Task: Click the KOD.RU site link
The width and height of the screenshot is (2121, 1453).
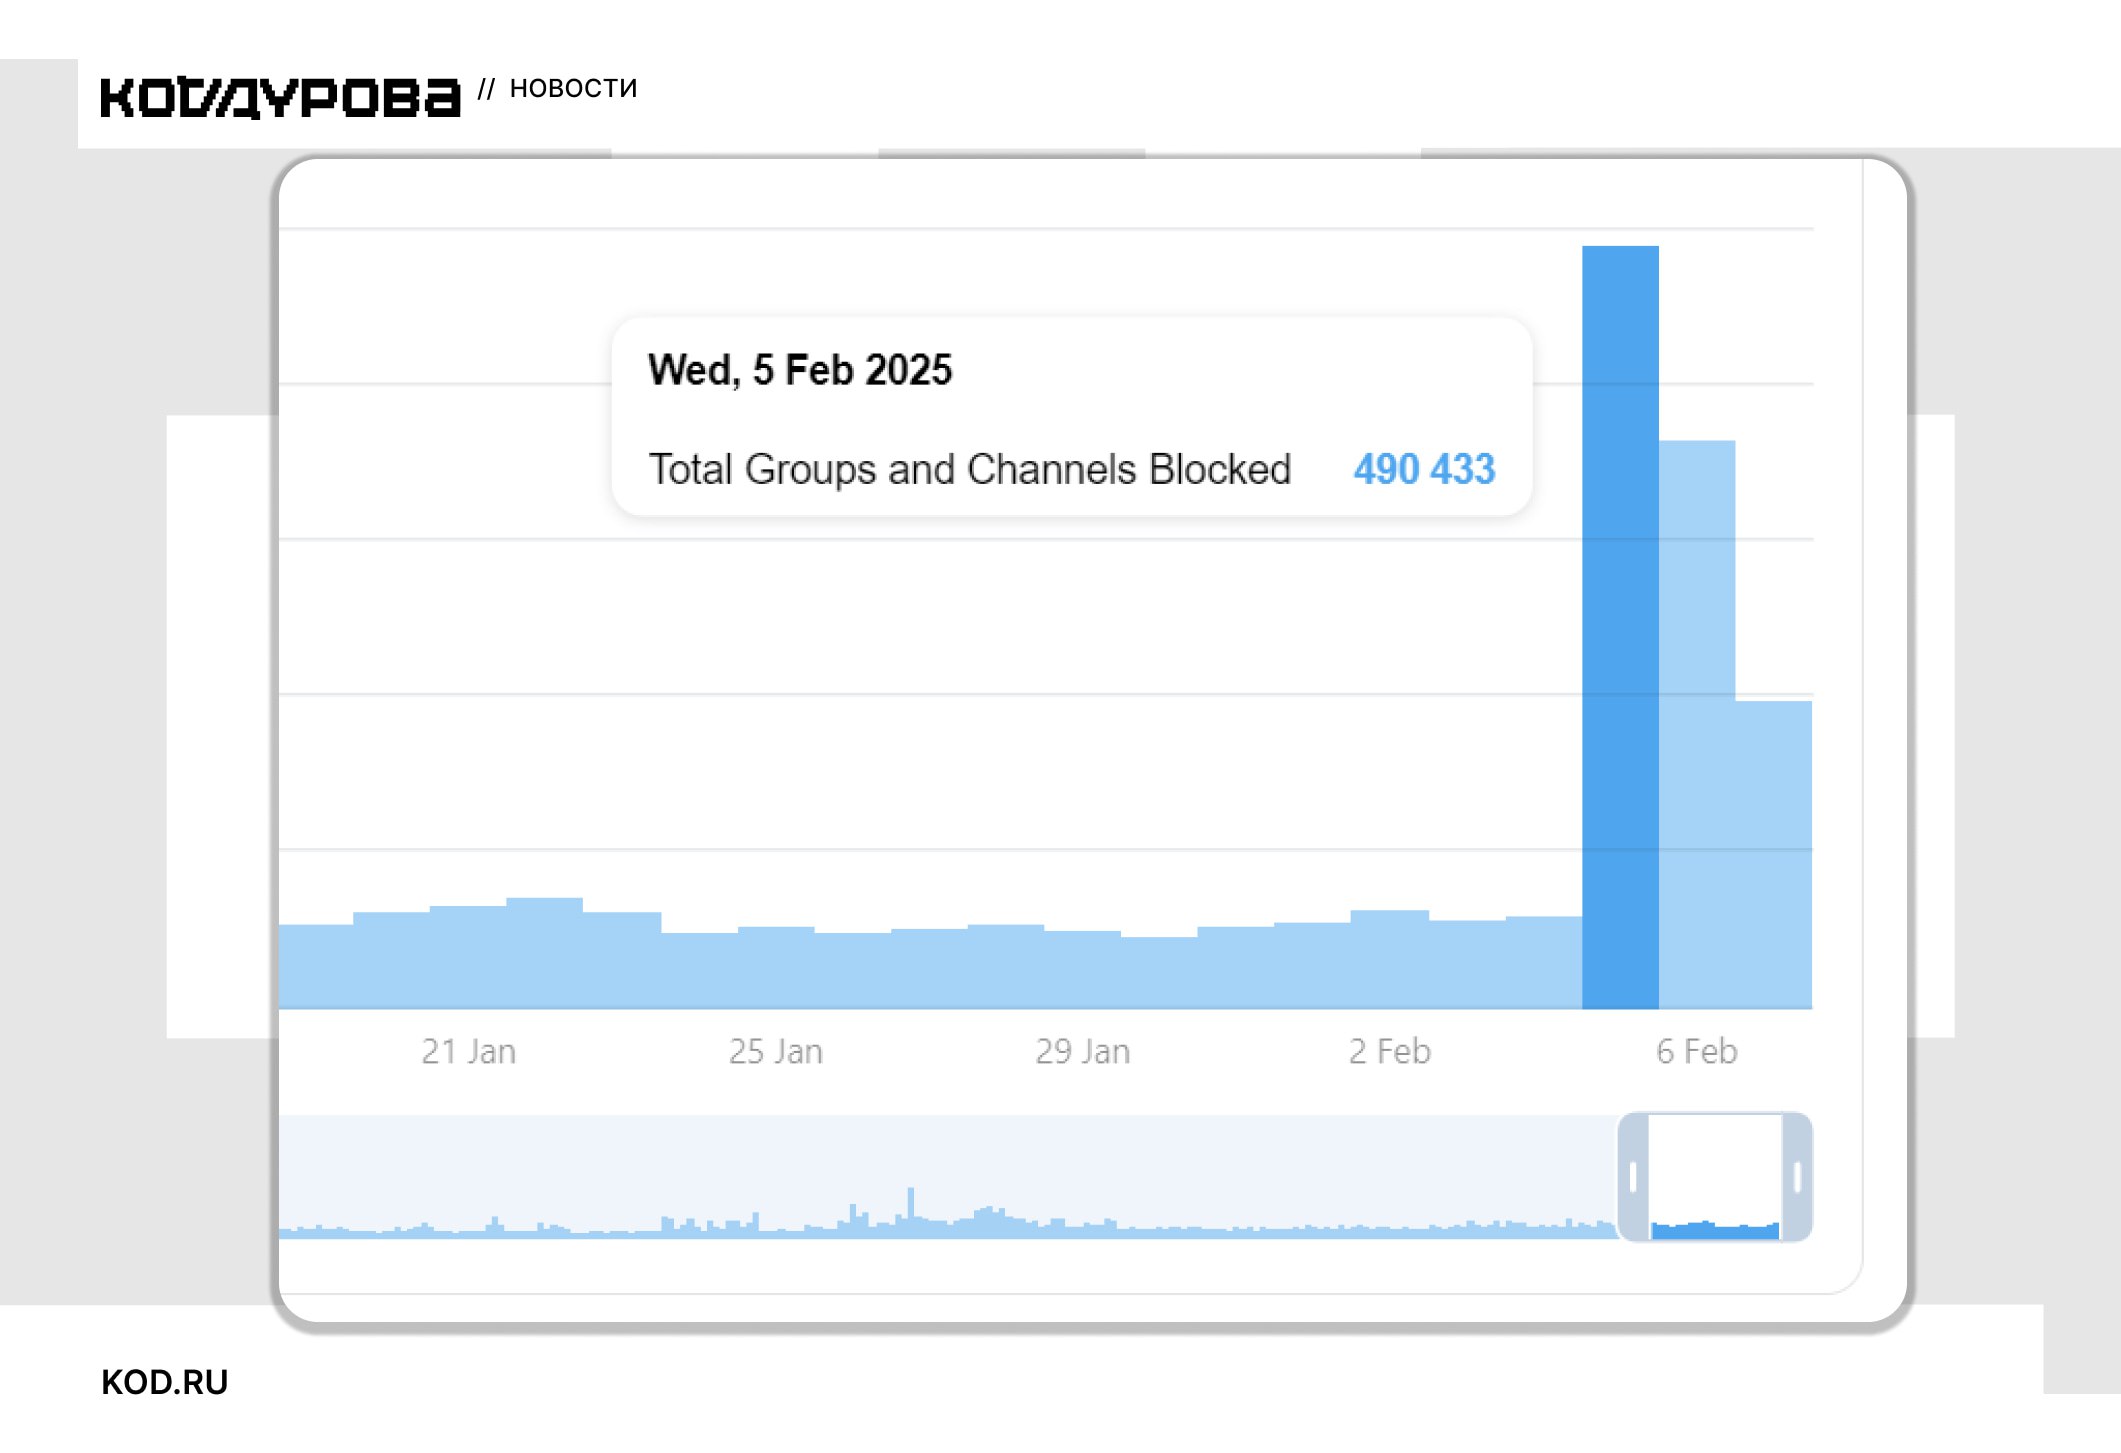Action: tap(165, 1382)
